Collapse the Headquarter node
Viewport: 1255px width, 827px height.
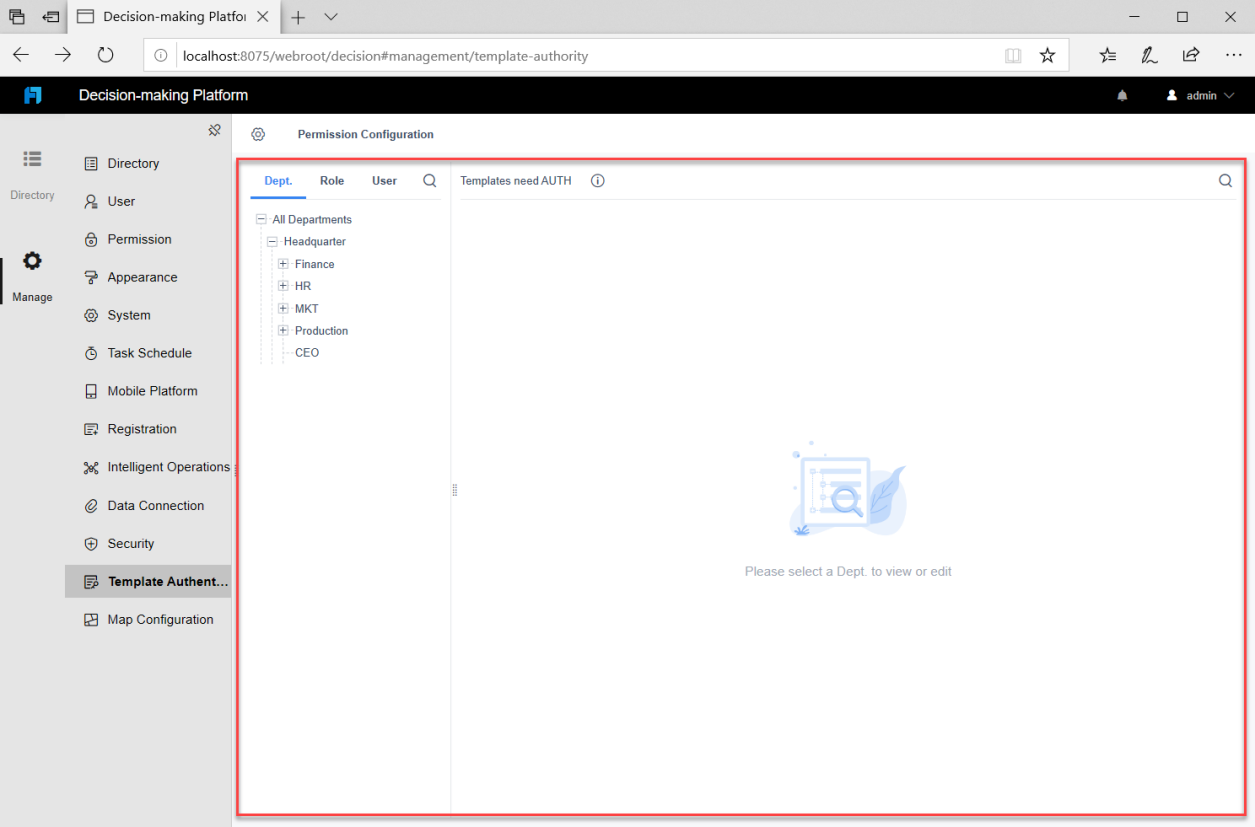coord(272,241)
